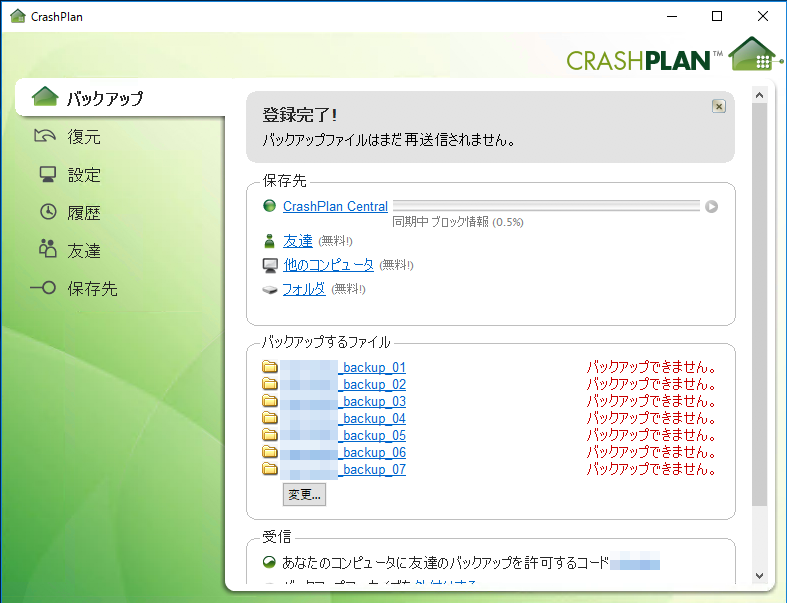The width and height of the screenshot is (787, 603).
Task: Click the green person icon beside 友達
Action: click(270, 241)
